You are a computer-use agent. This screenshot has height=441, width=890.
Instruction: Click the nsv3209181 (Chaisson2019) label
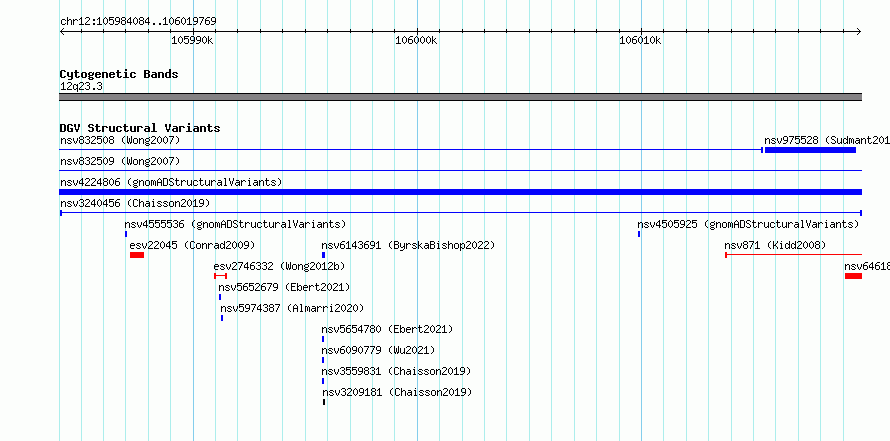(397, 392)
